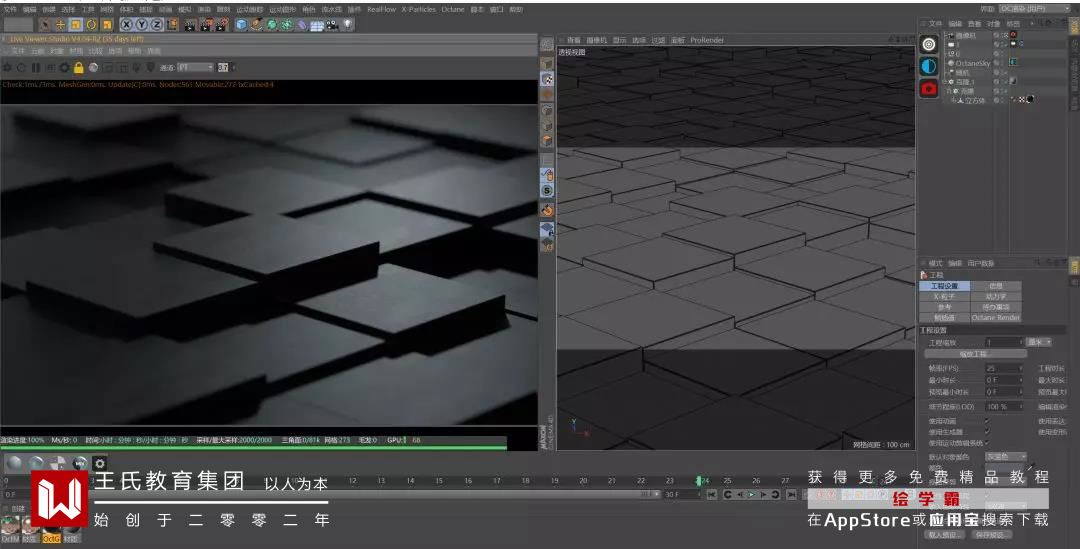Toggle the Use Animation checkbox
Image resolution: width=1080 pixels, height=549 pixels.
click(x=987, y=420)
